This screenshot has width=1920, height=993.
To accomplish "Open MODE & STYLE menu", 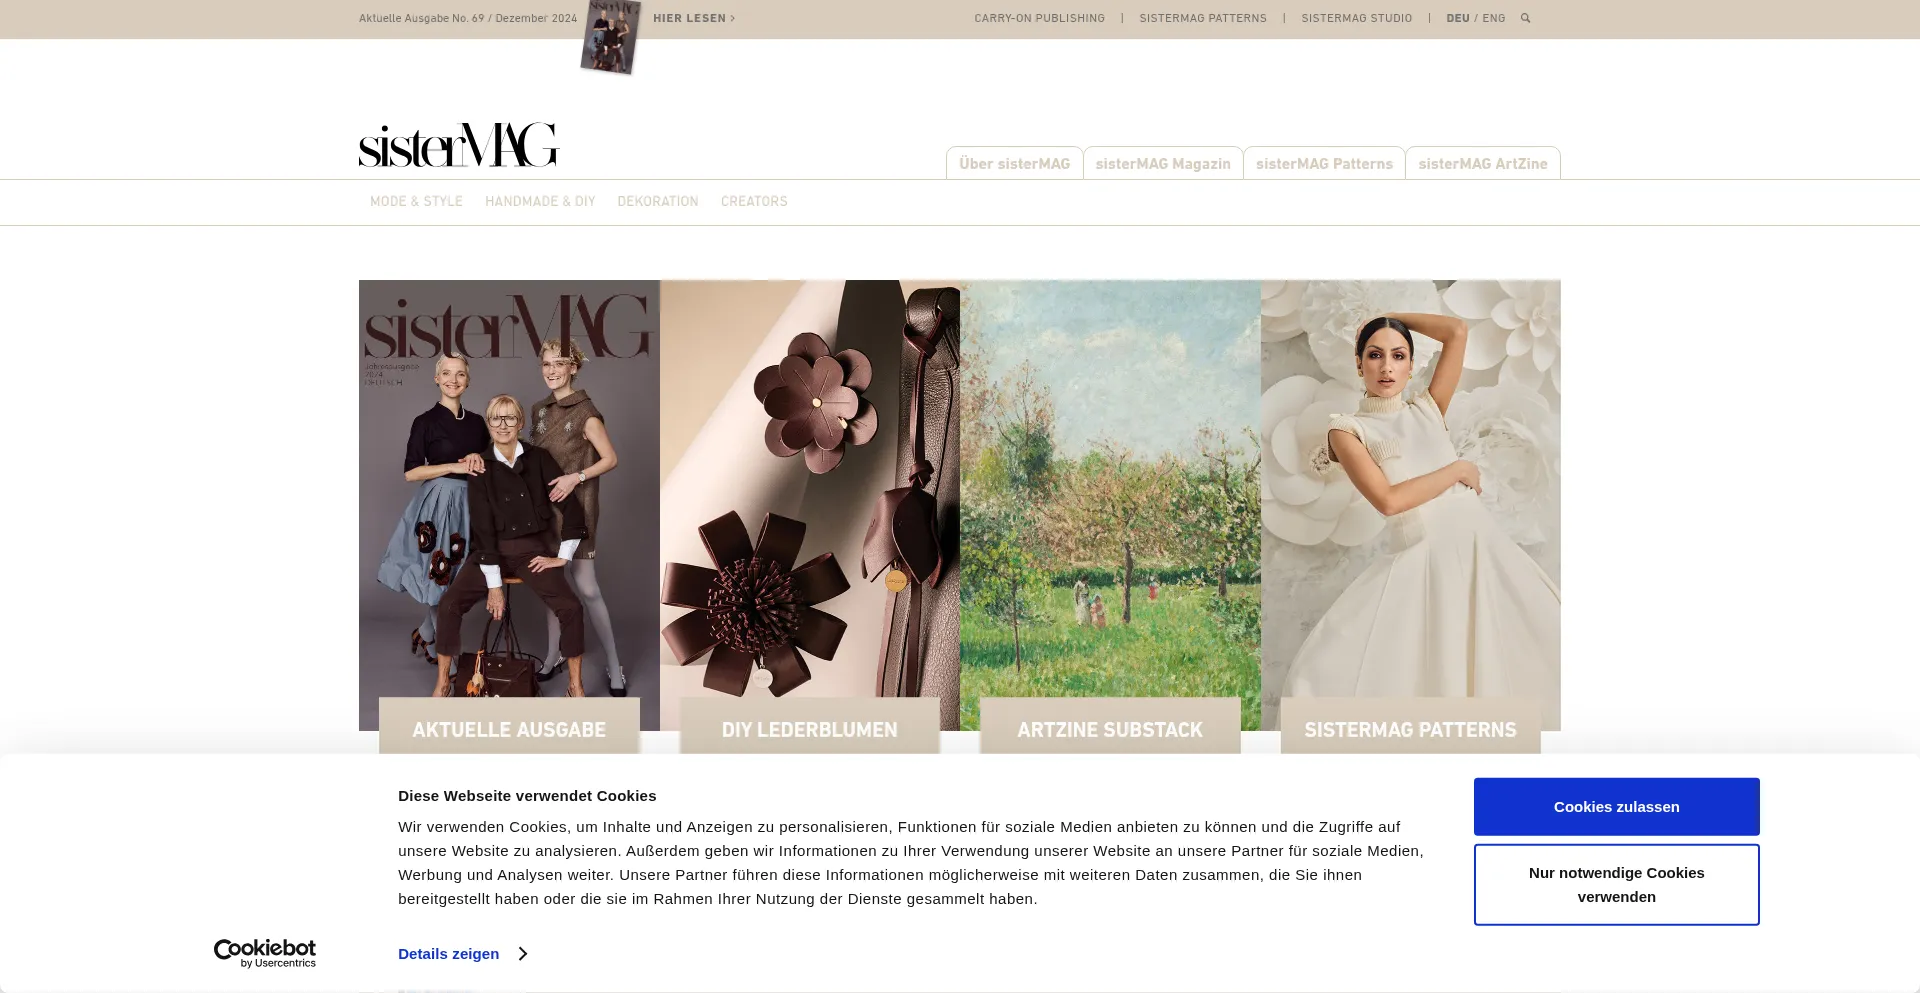I will click(x=416, y=202).
